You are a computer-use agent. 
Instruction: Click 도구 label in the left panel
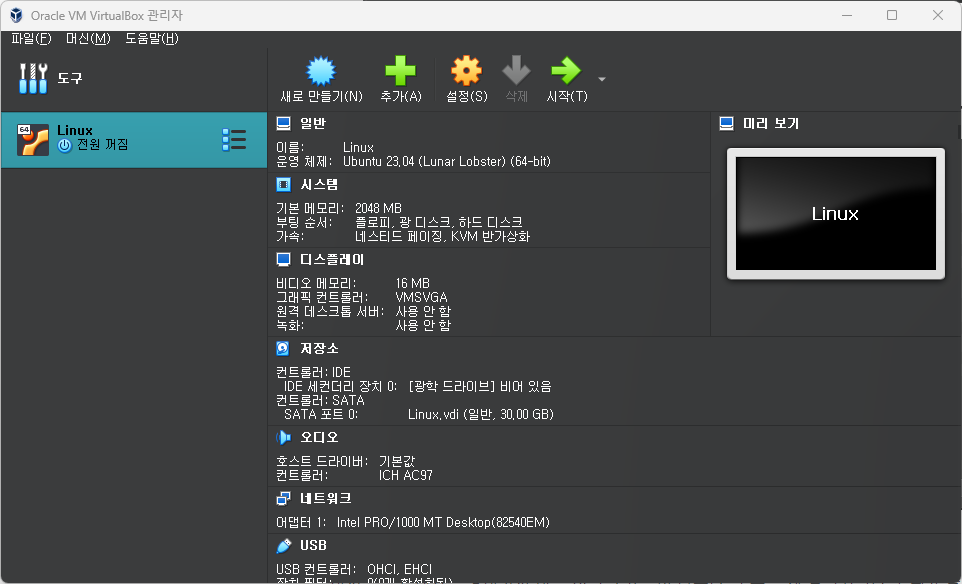coord(70,78)
